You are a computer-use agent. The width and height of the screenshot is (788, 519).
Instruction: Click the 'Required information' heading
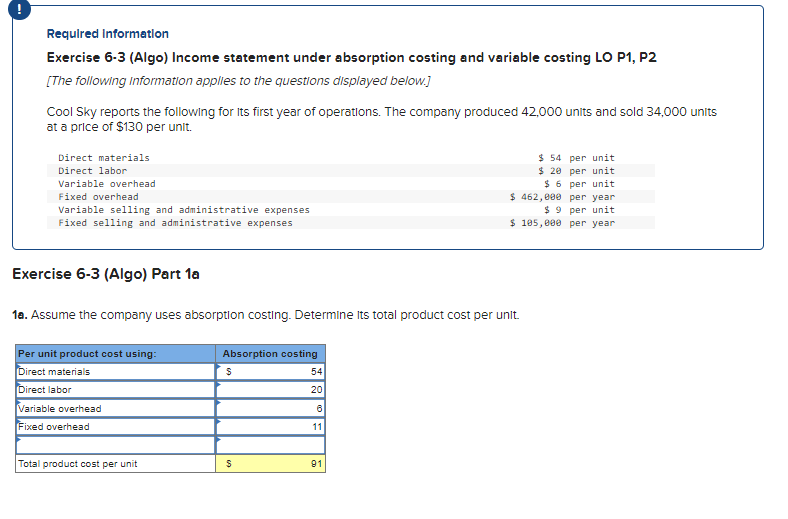(108, 34)
